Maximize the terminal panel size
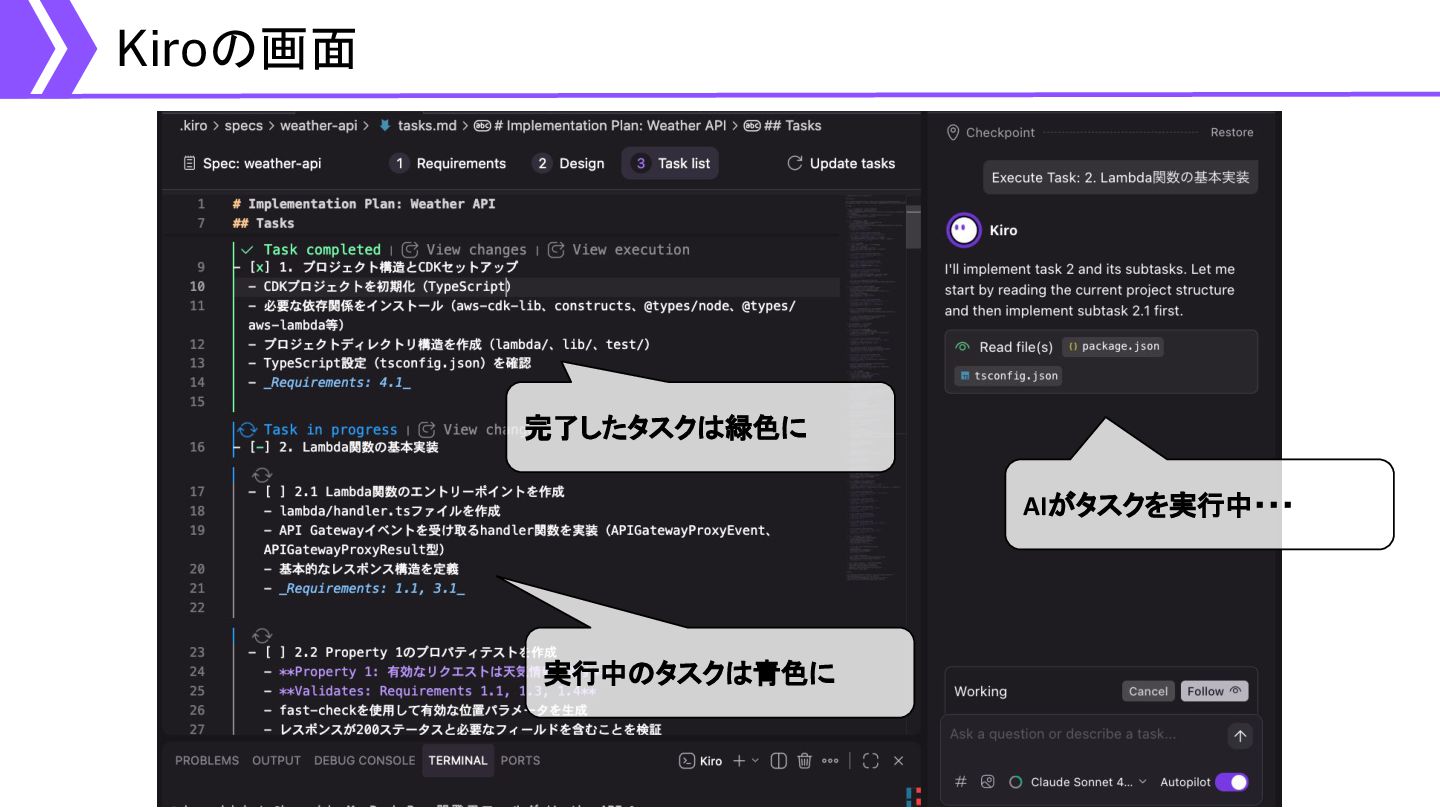The height and width of the screenshot is (810, 1440). click(870, 761)
